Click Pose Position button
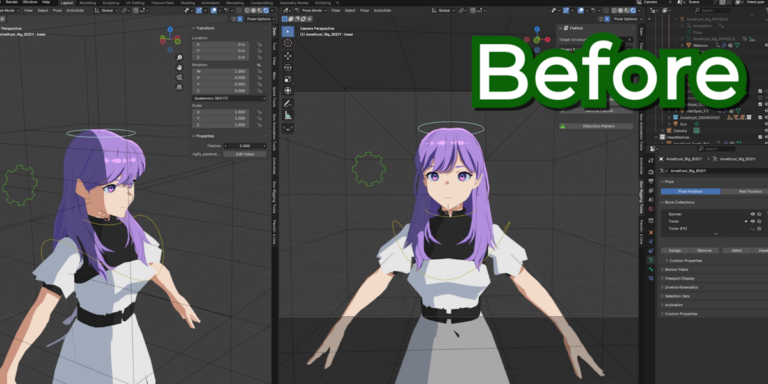The image size is (768, 384). click(691, 192)
